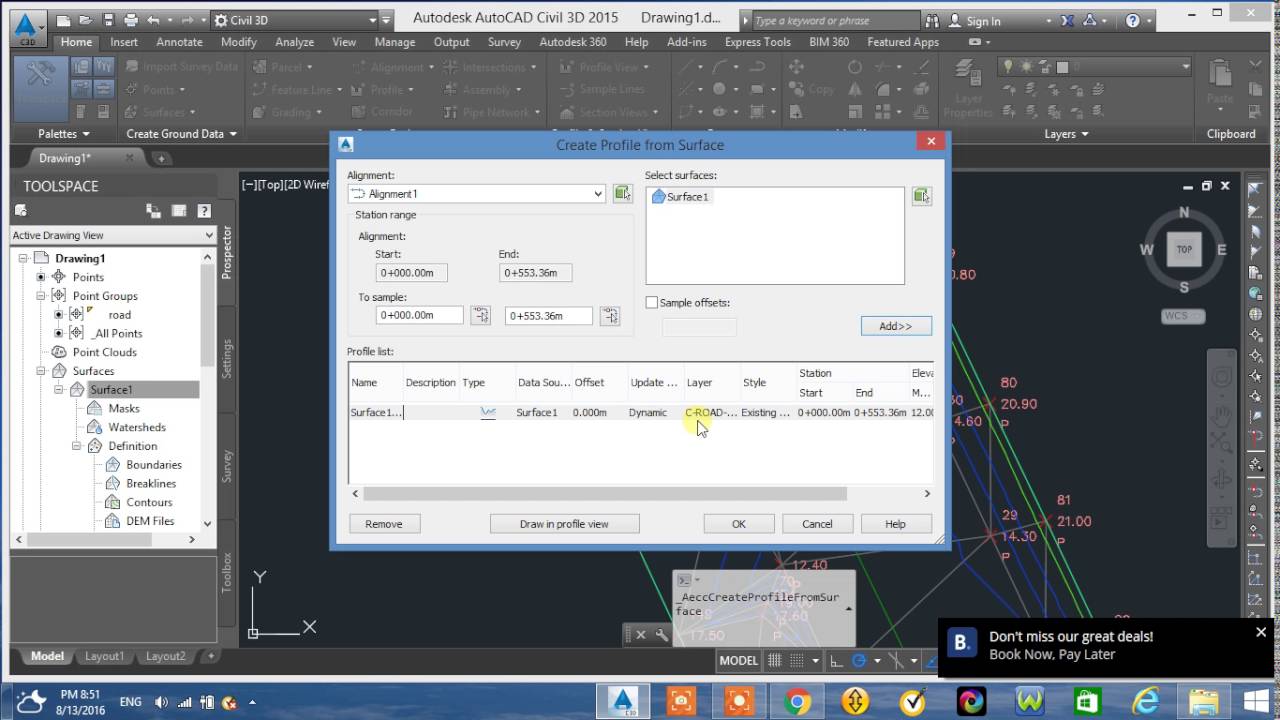The width and height of the screenshot is (1280, 720).
Task: Toggle ortho mode icon in status bar
Action: point(837,660)
